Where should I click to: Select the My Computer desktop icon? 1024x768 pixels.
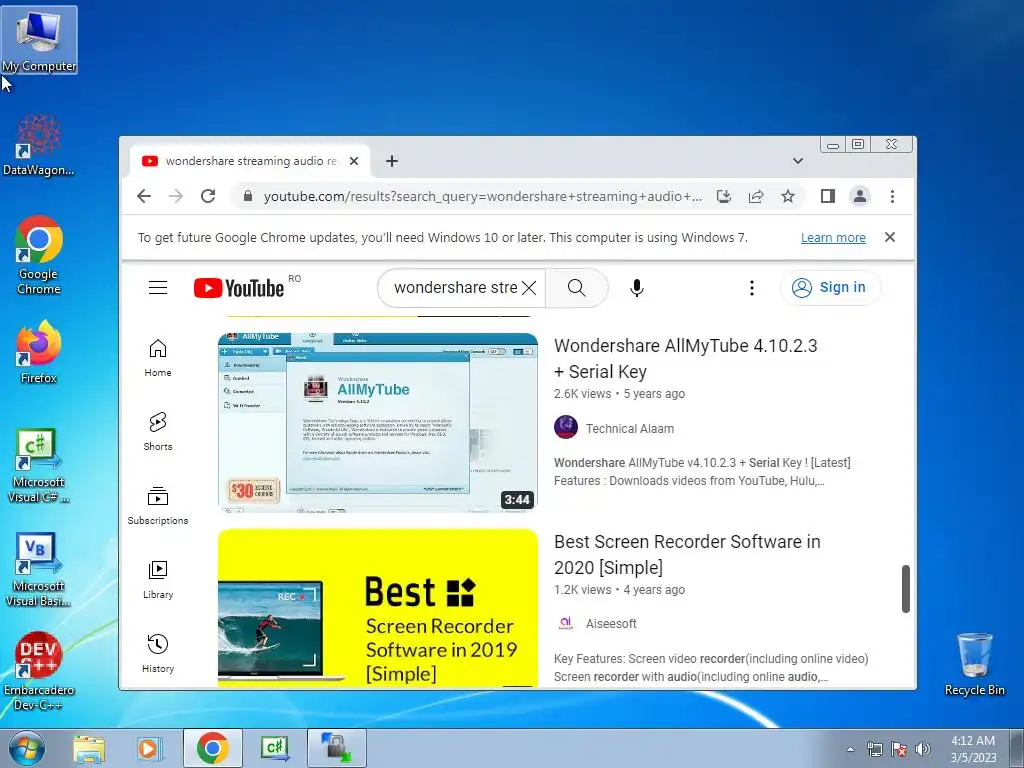tap(39, 40)
